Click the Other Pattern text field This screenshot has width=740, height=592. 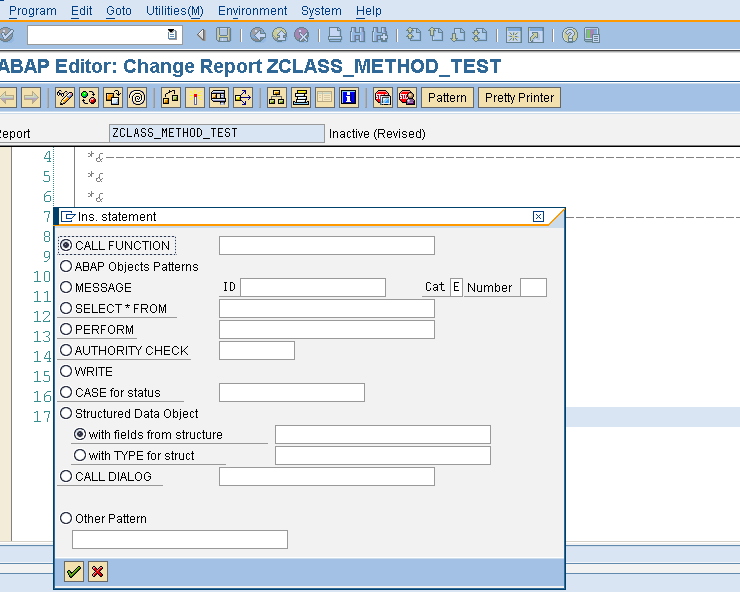tap(180, 539)
